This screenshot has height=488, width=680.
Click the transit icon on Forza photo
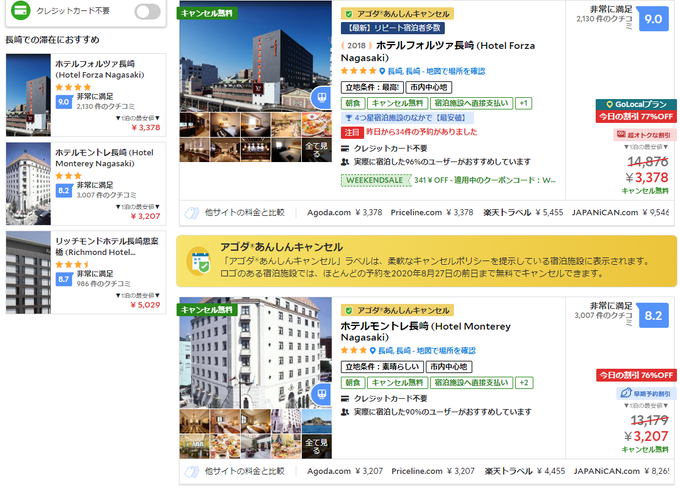tap(321, 98)
